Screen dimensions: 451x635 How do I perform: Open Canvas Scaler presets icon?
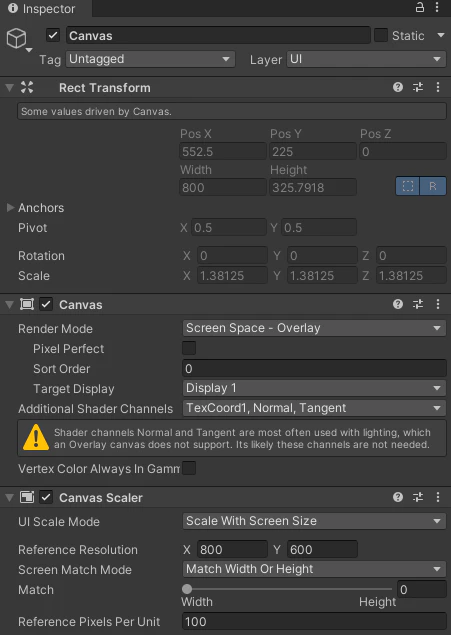point(418,497)
